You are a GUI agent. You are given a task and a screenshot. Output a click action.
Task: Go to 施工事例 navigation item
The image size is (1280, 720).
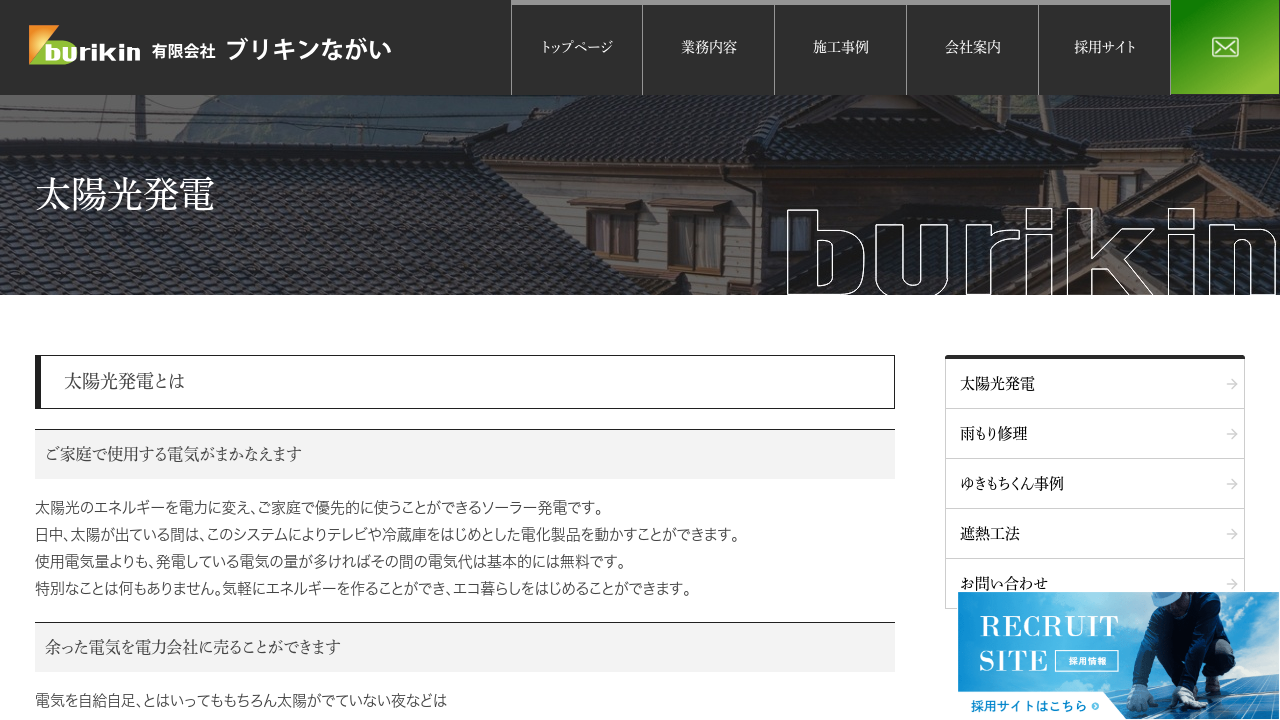point(841,47)
